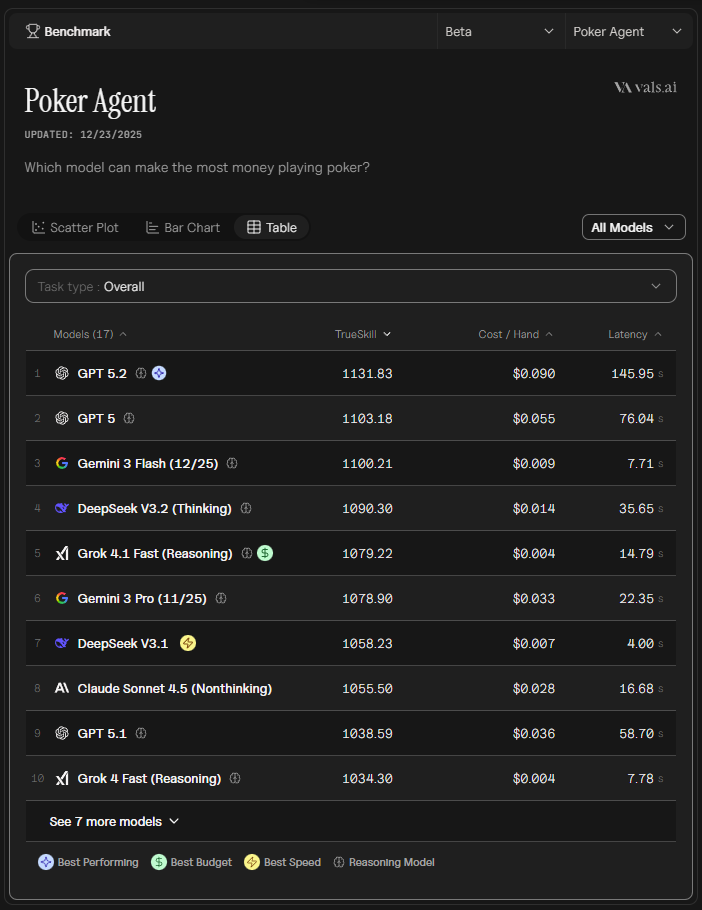
Task: Open the Task type Overall dropdown
Action: pyautogui.click(x=350, y=286)
